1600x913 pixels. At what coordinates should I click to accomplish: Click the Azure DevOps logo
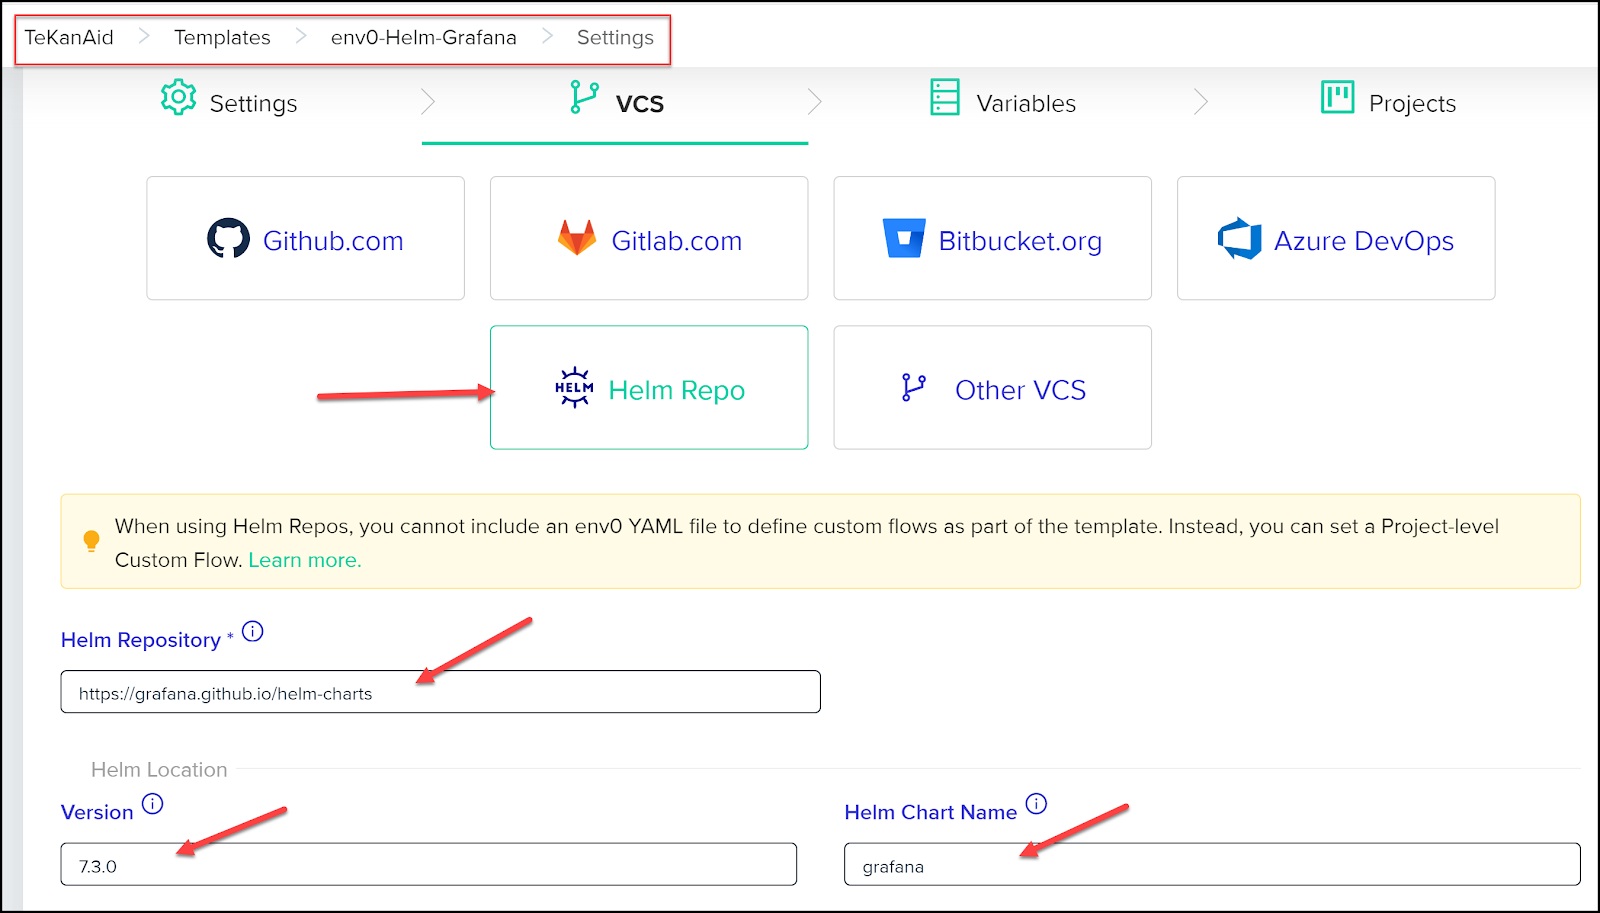[1239, 238]
